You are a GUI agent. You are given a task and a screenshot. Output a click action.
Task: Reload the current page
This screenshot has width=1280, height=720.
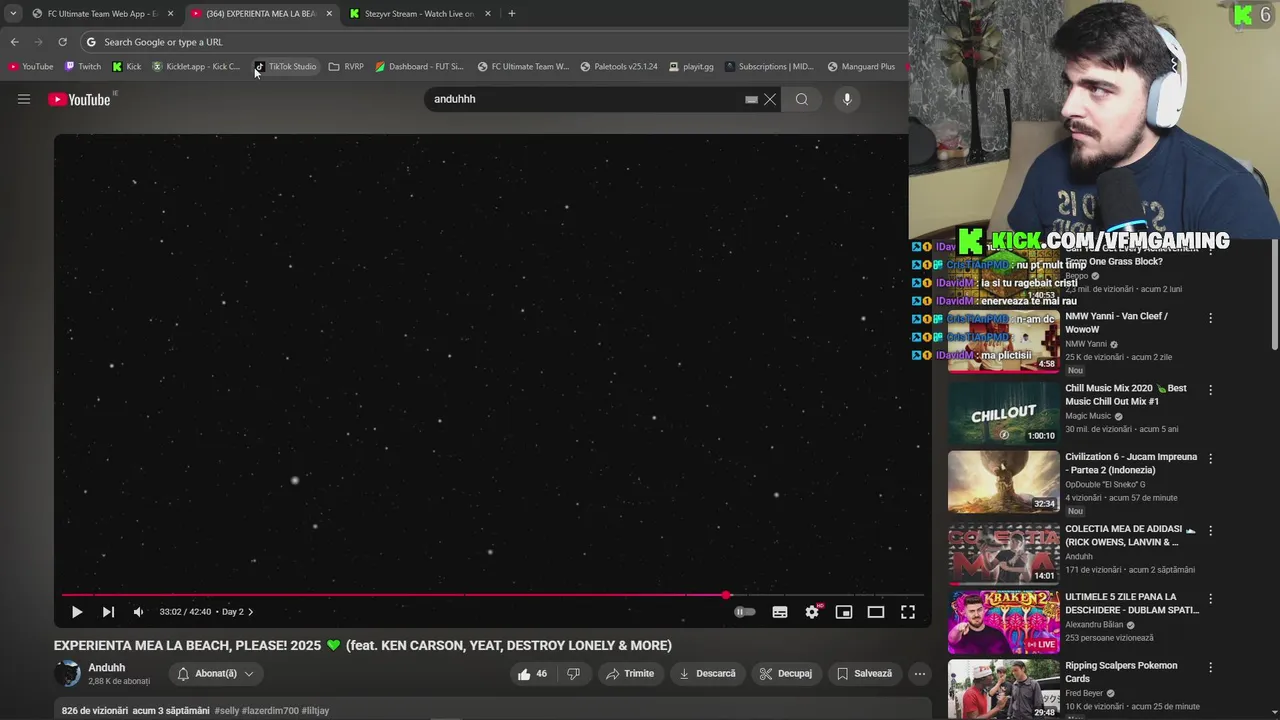tap(62, 42)
